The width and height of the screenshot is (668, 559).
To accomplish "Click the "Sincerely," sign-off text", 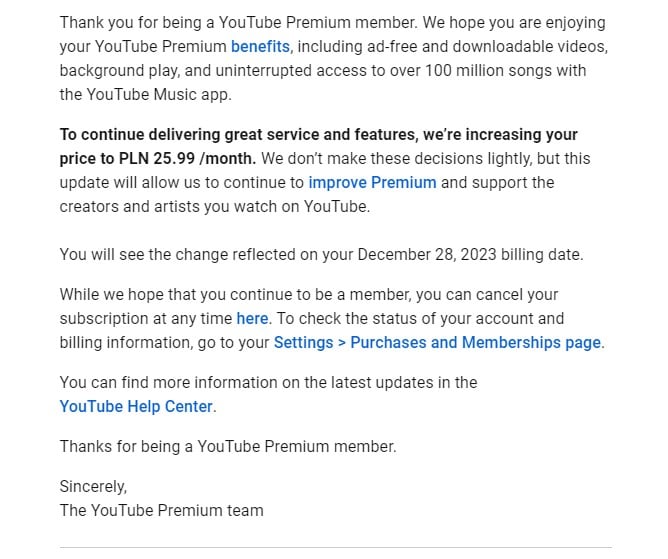I will (x=93, y=486).
